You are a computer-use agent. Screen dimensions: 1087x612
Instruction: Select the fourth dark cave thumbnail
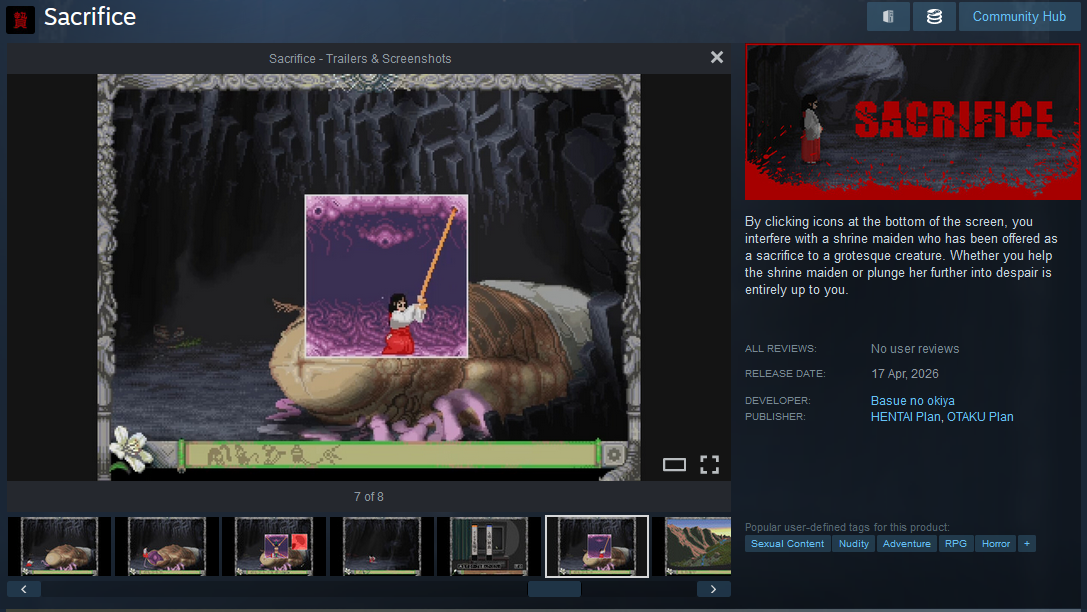tap(381, 546)
